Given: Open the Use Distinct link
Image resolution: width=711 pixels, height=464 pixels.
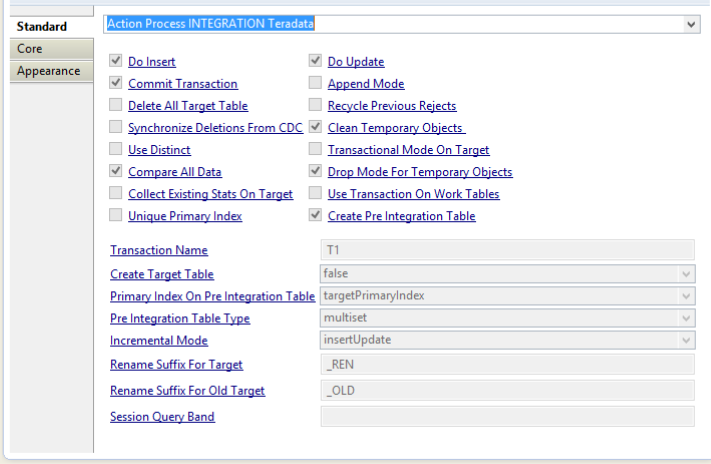Looking at the screenshot, I should point(159,150).
